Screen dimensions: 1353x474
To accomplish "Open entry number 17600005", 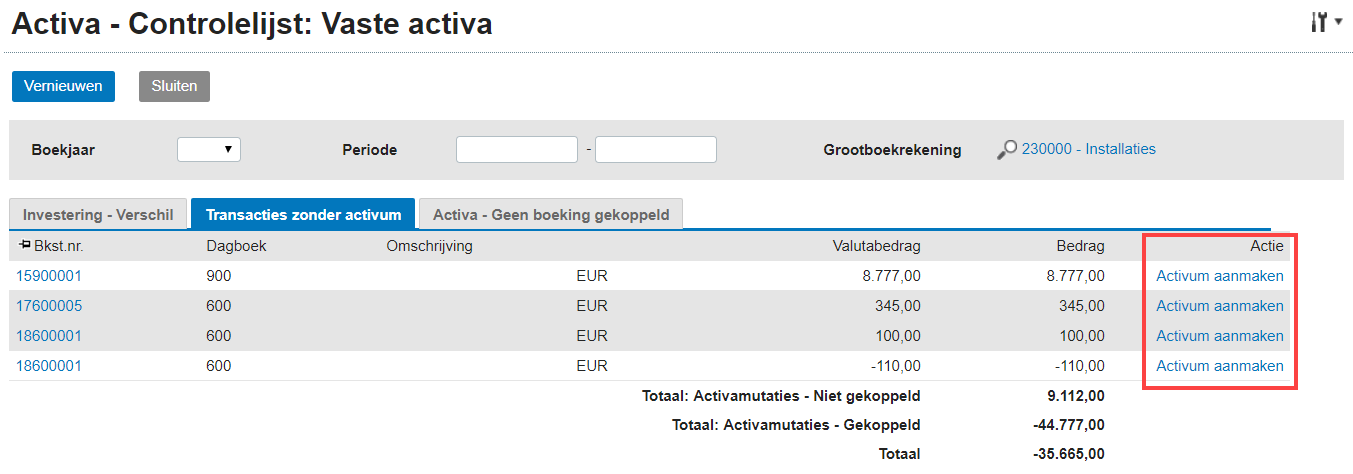I will [x=49, y=306].
